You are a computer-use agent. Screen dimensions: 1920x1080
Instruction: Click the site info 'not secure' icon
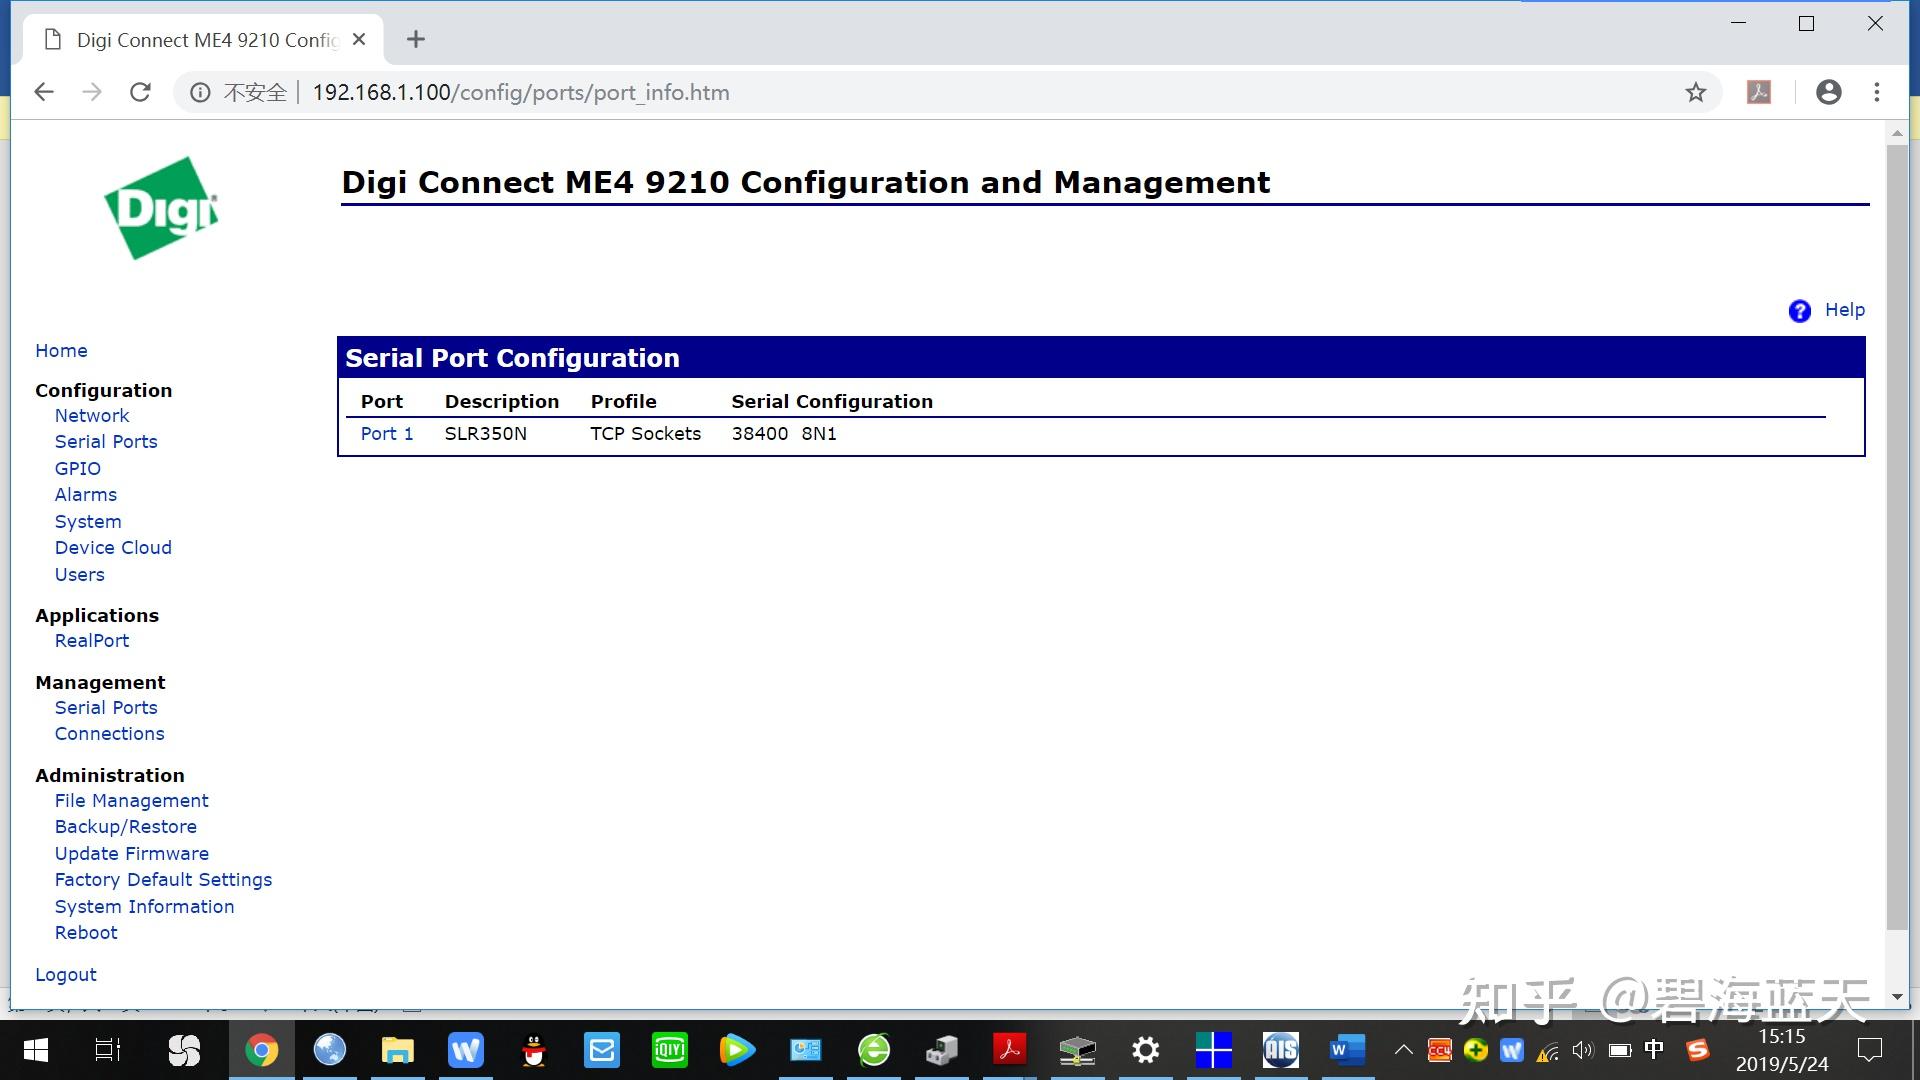(x=201, y=93)
